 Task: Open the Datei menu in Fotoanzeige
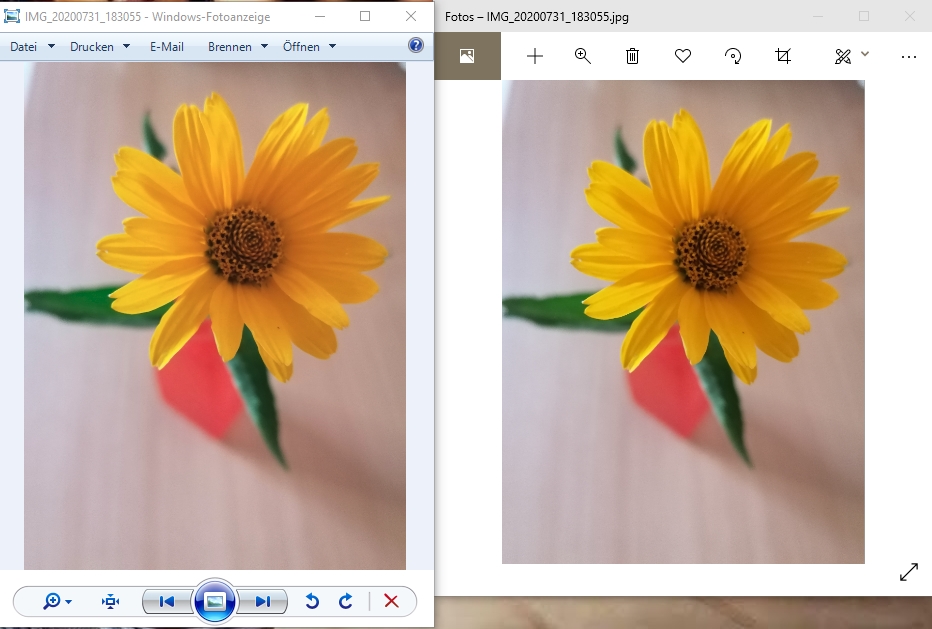[x=24, y=46]
